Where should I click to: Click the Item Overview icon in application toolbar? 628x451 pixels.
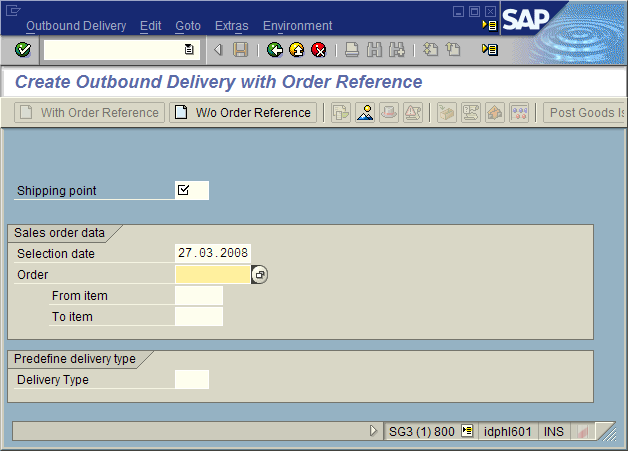[341, 113]
